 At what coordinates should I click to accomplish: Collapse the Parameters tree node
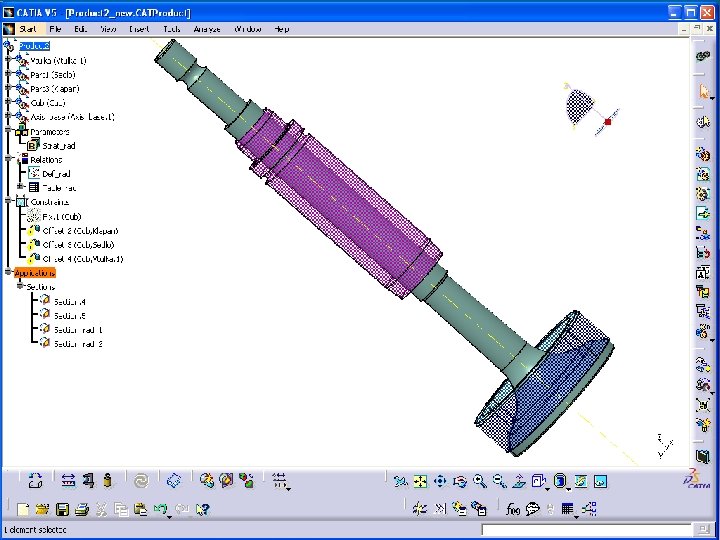8,130
